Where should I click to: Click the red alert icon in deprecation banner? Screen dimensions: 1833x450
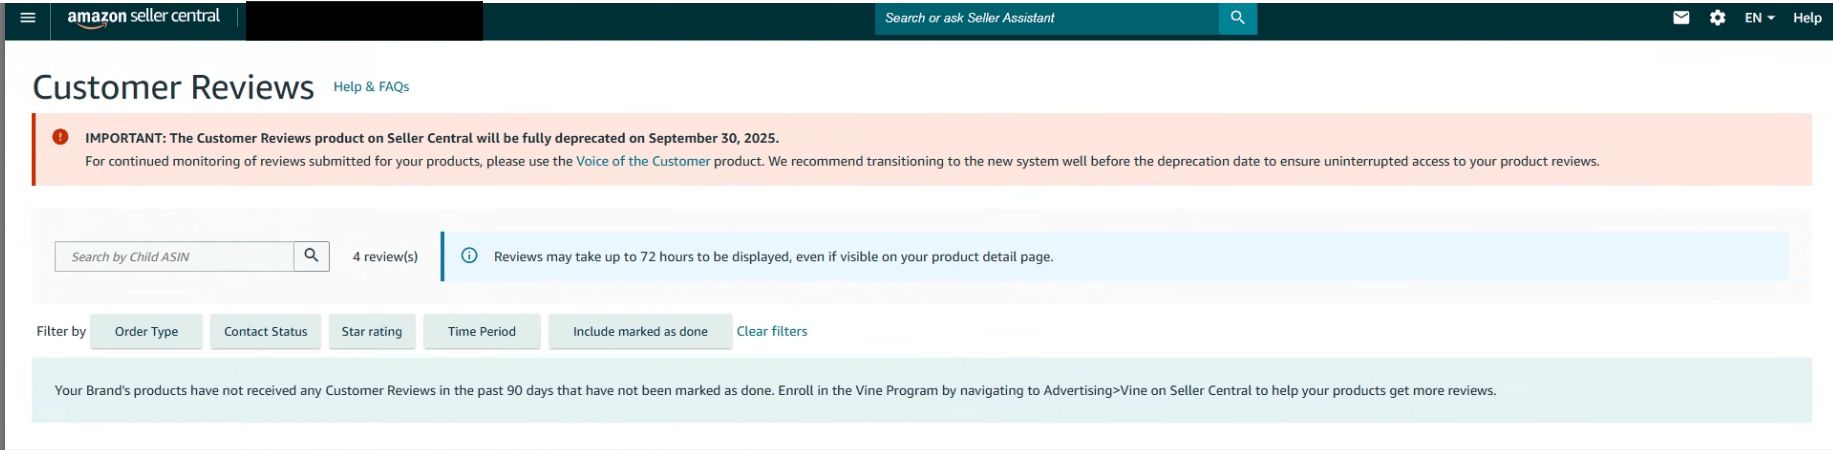tap(60, 137)
